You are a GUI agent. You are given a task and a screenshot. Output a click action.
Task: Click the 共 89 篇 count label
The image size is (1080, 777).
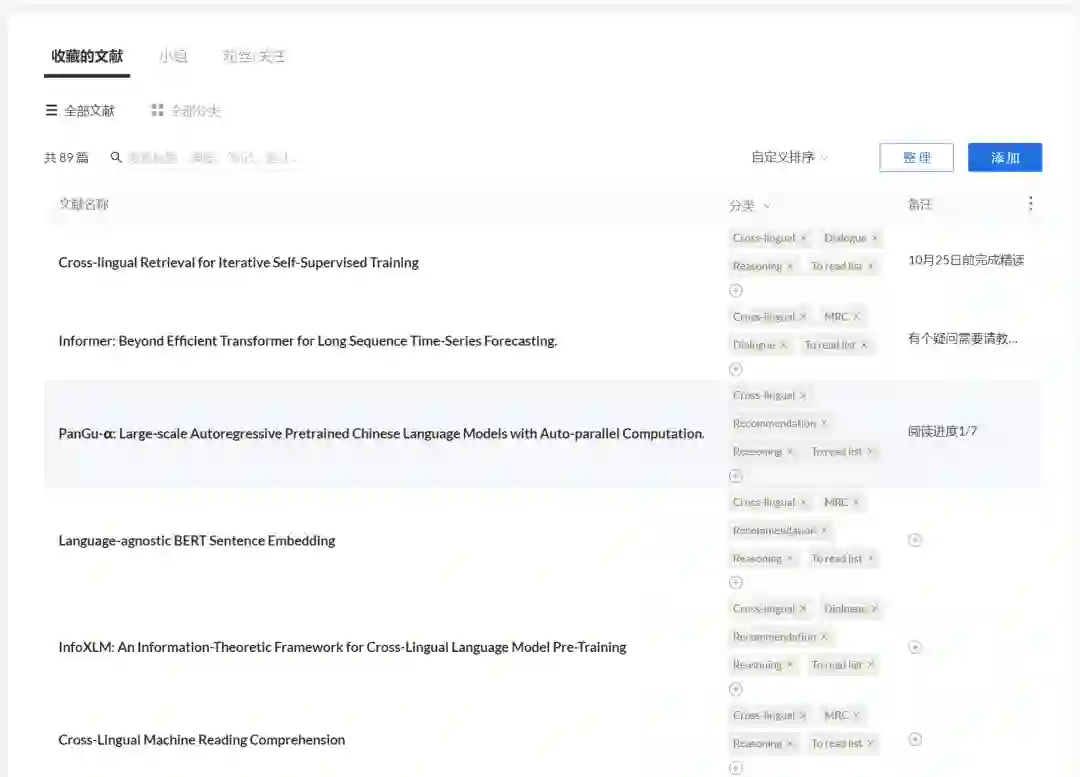point(66,158)
